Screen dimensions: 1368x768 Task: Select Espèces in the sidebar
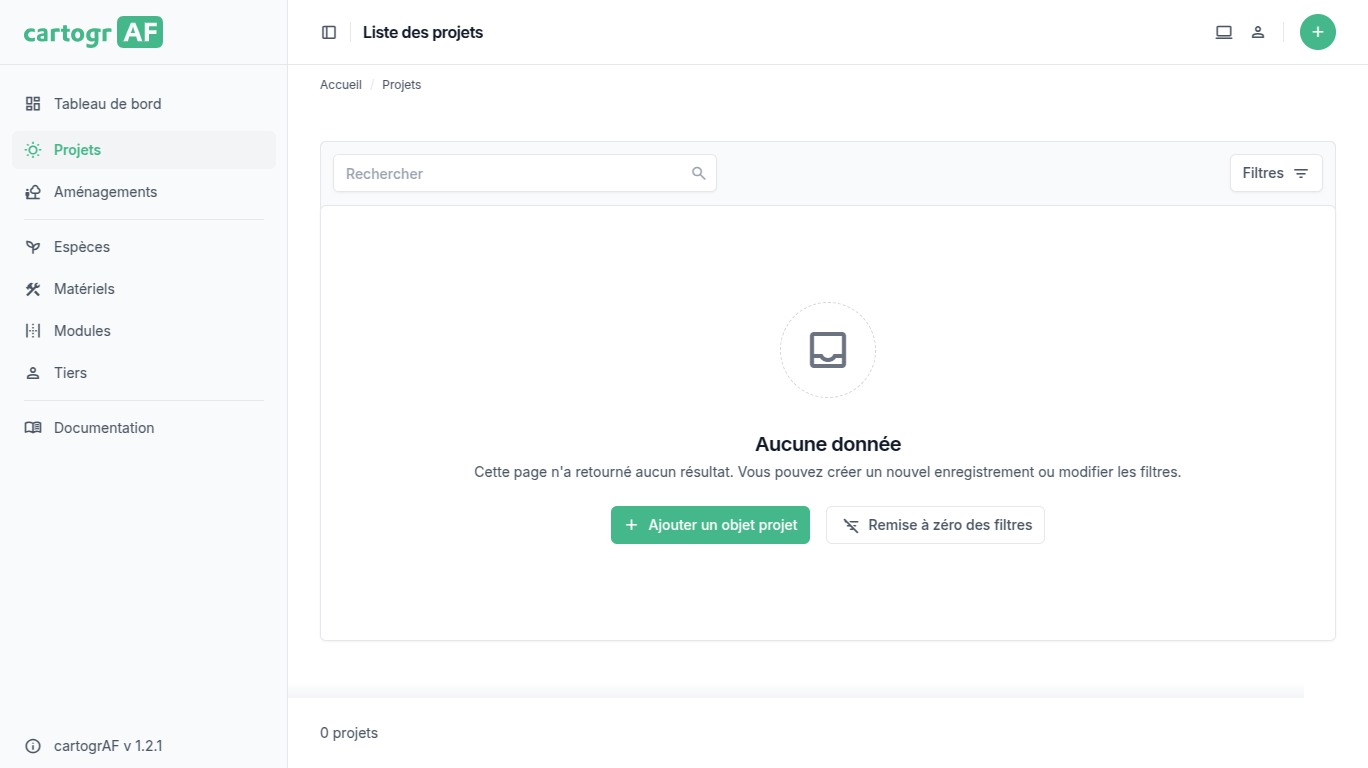click(82, 247)
